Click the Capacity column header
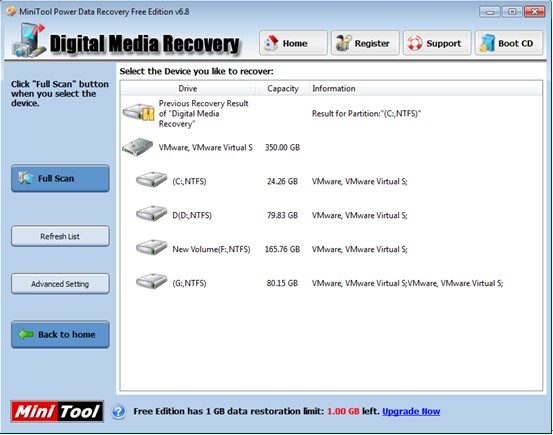The height and width of the screenshot is (435, 553). (282, 89)
